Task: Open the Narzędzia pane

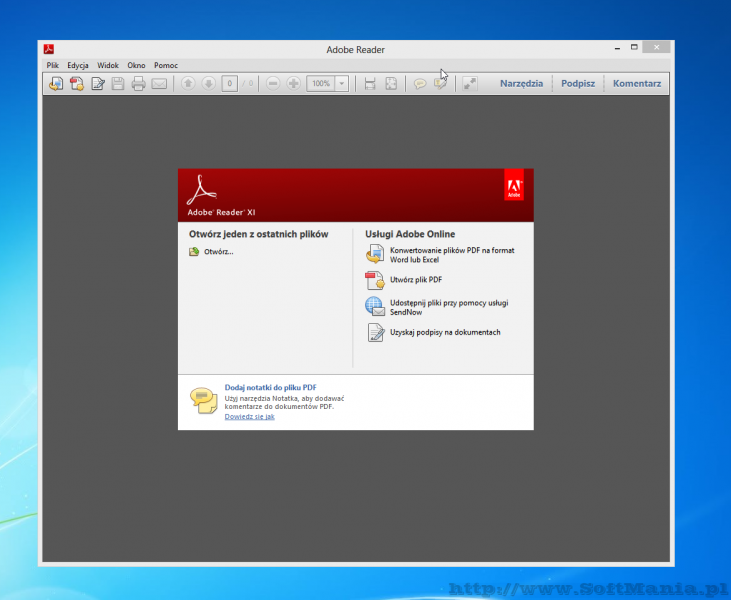Action: click(521, 83)
